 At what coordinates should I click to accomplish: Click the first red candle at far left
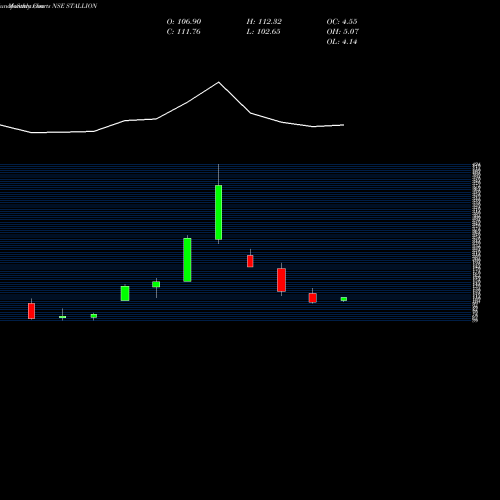coord(31,311)
